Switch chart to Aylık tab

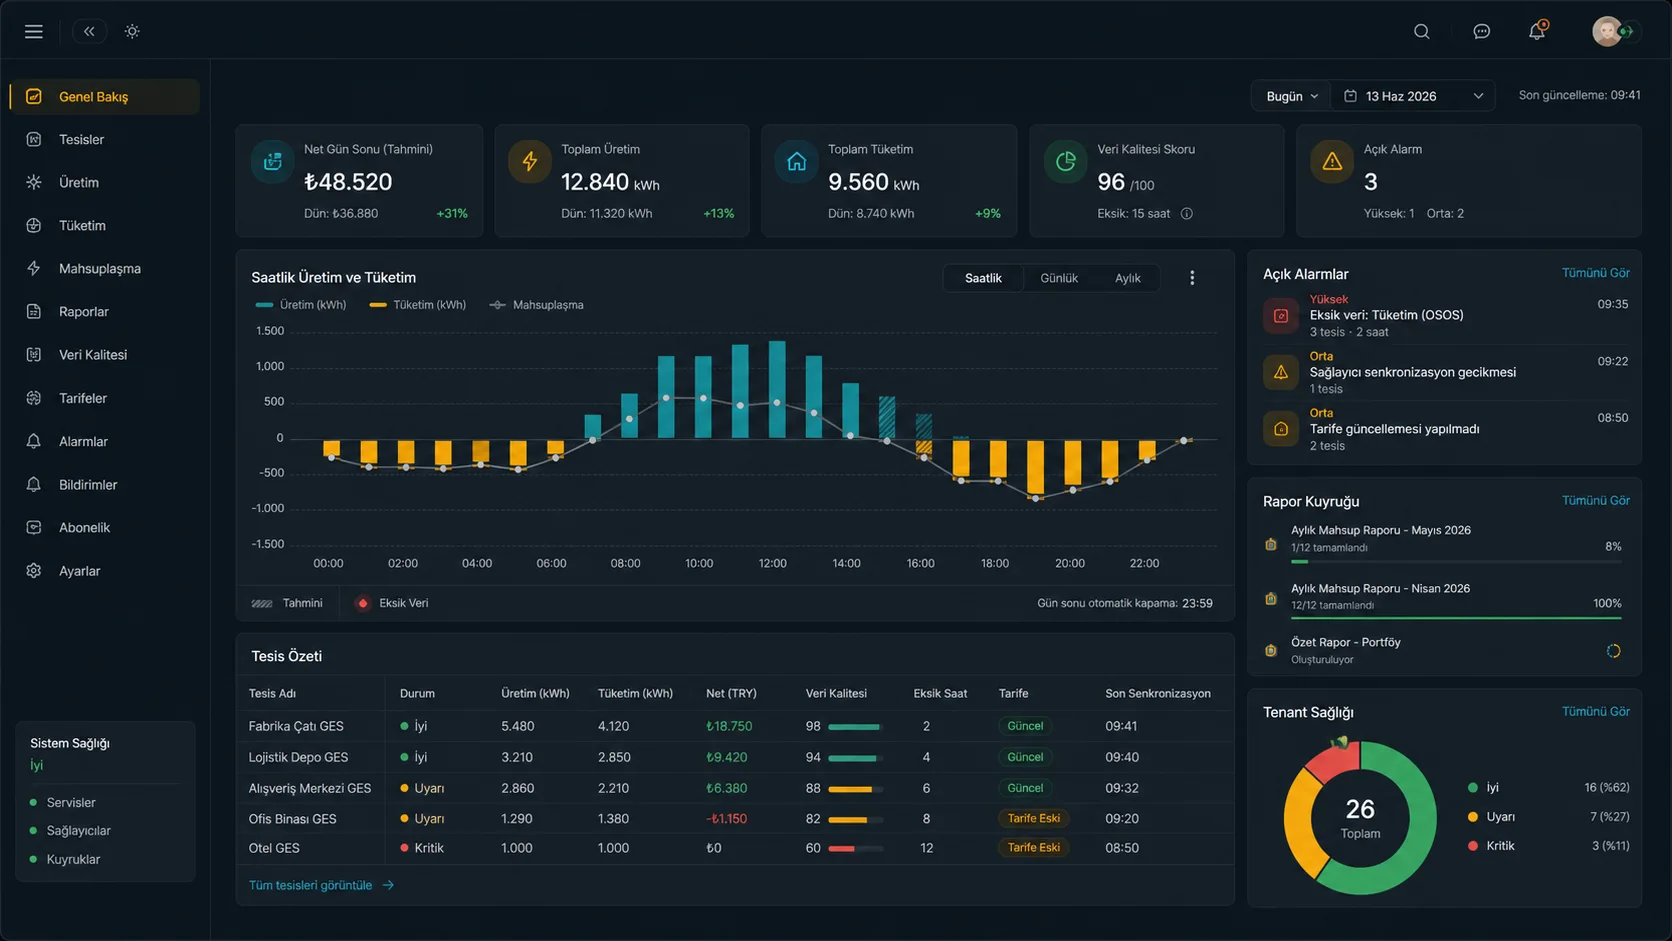click(1128, 278)
